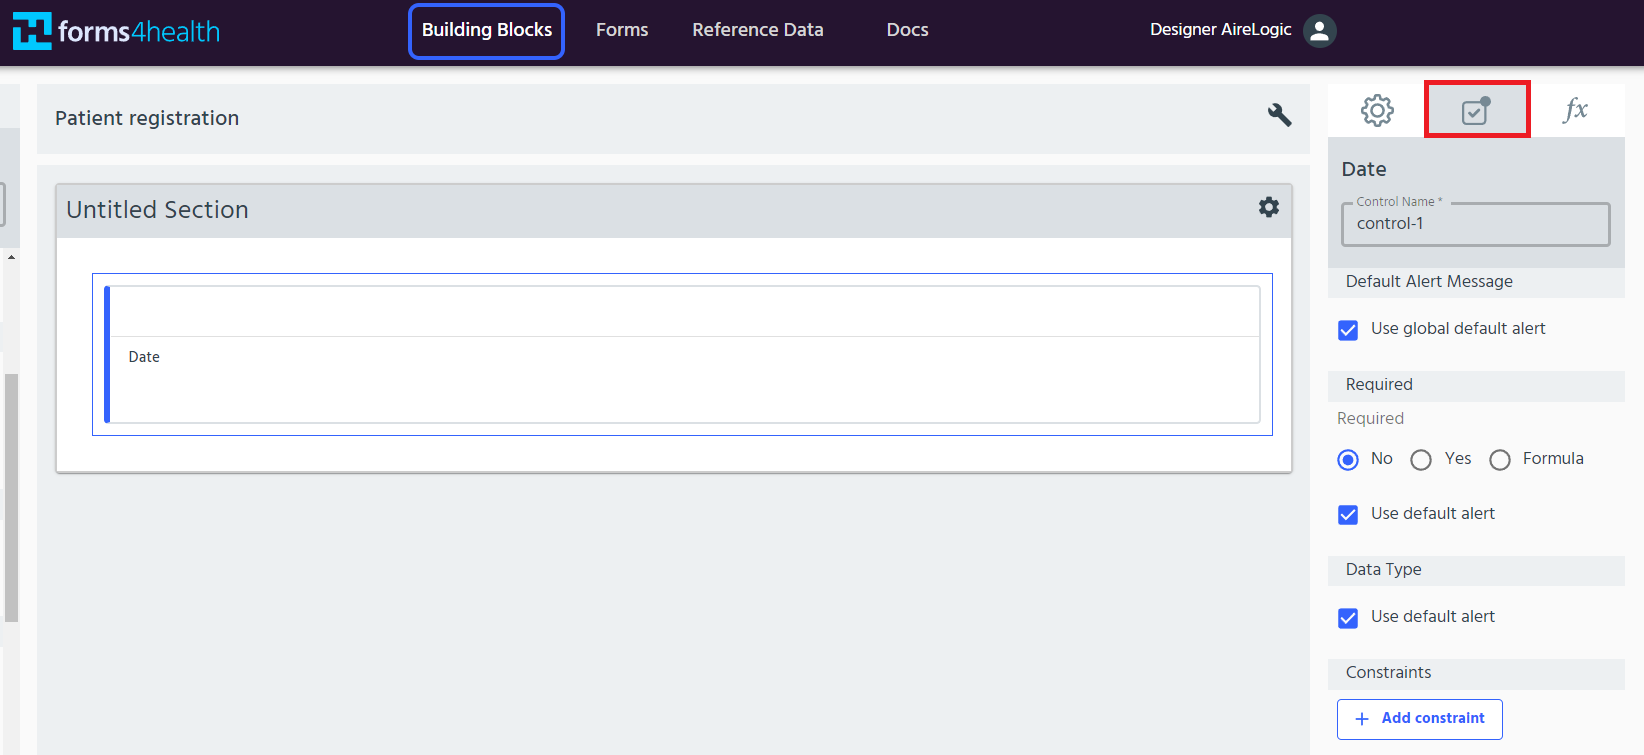The height and width of the screenshot is (755, 1644).
Task: Toggle Use global default alert checkbox
Action: tap(1348, 330)
